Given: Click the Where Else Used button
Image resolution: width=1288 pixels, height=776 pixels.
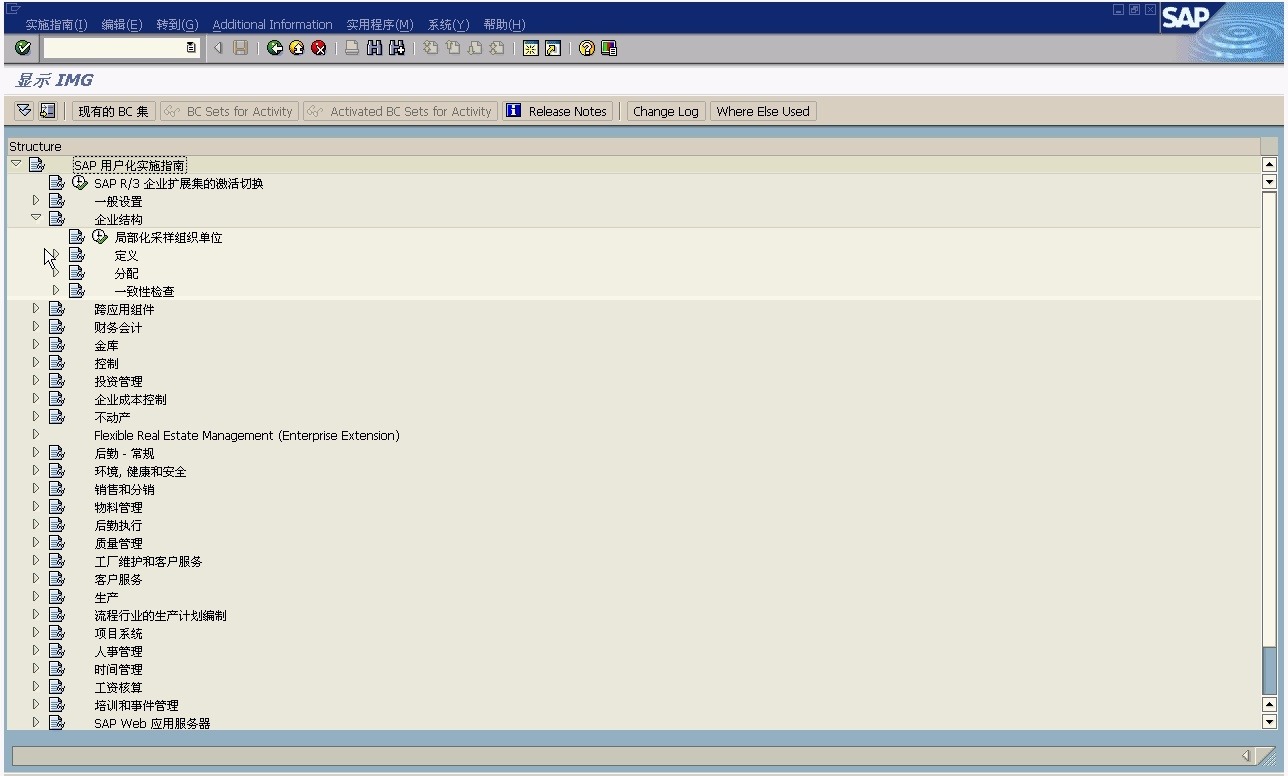Looking at the screenshot, I should point(763,111).
